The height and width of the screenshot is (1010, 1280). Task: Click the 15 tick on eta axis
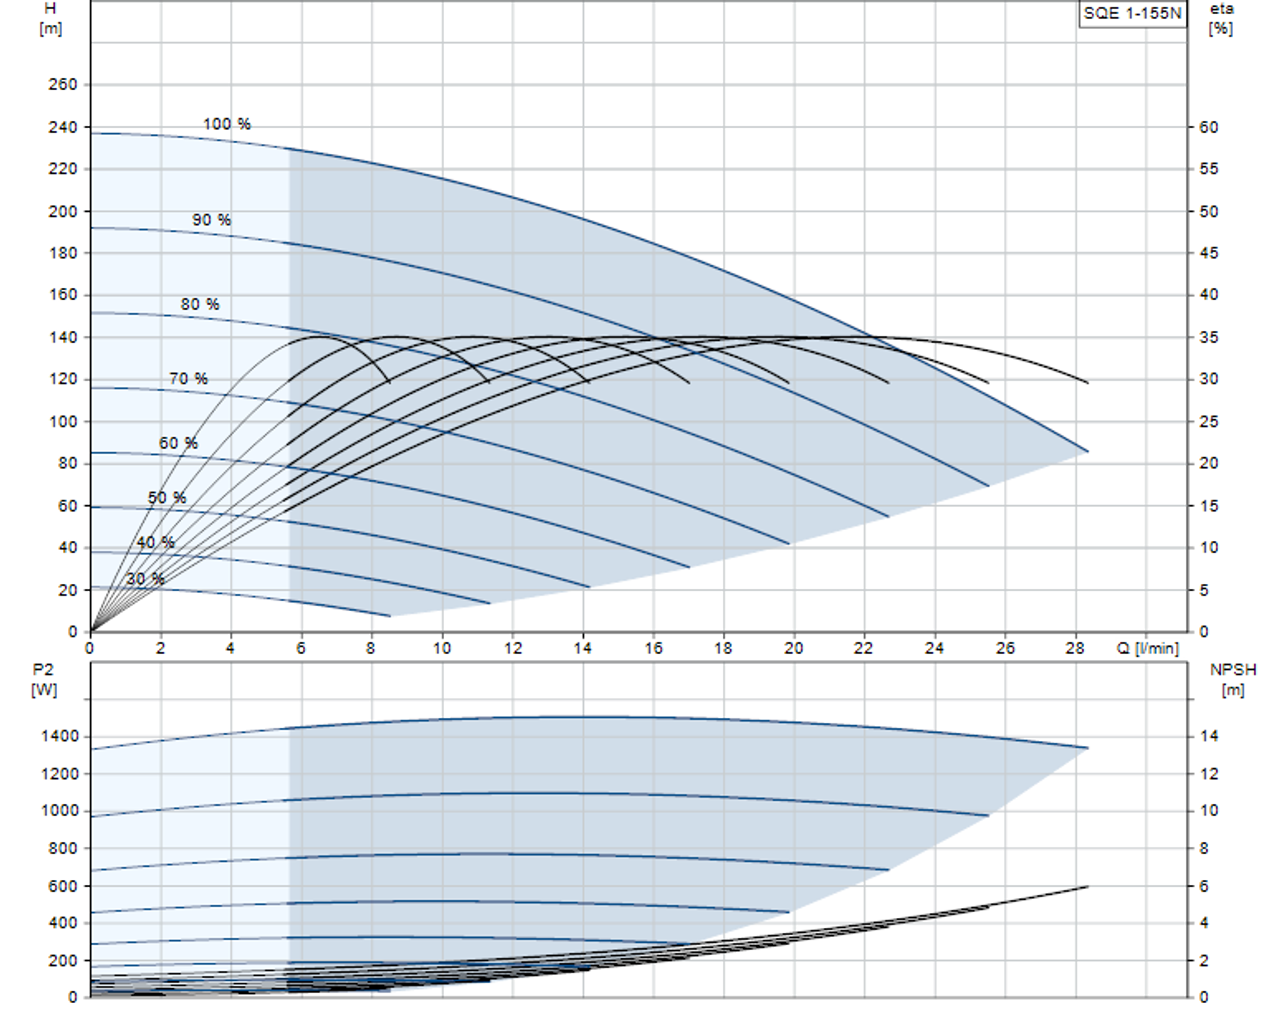[1209, 506]
